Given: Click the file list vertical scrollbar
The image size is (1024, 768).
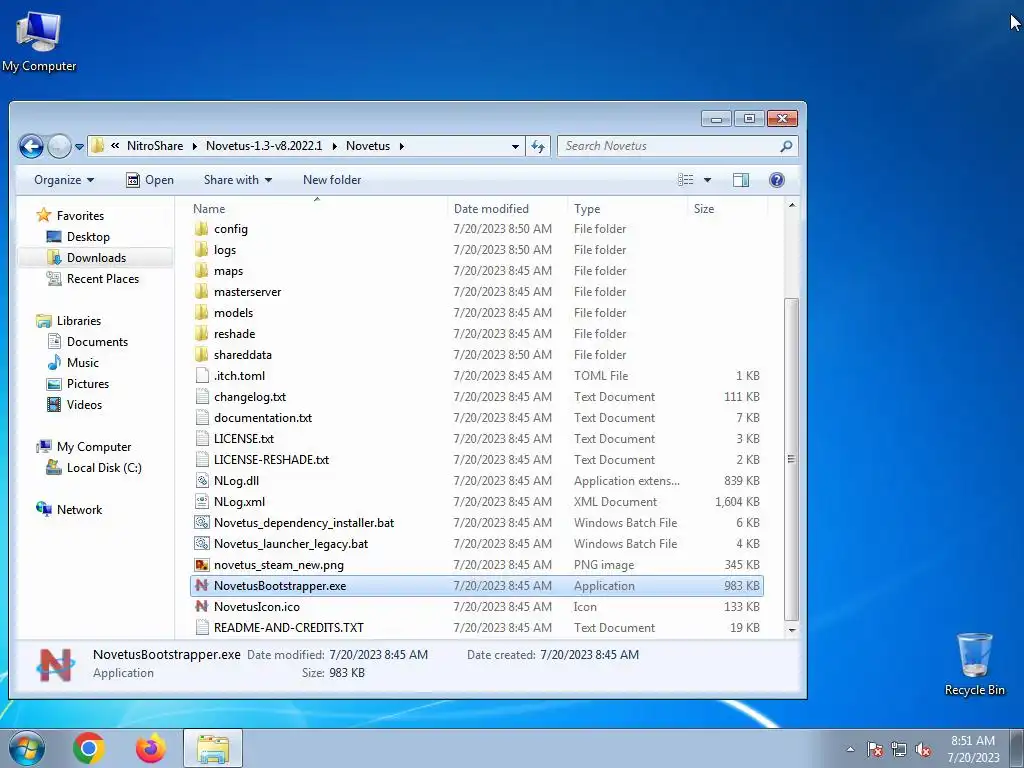Looking at the screenshot, I should 792,459.
